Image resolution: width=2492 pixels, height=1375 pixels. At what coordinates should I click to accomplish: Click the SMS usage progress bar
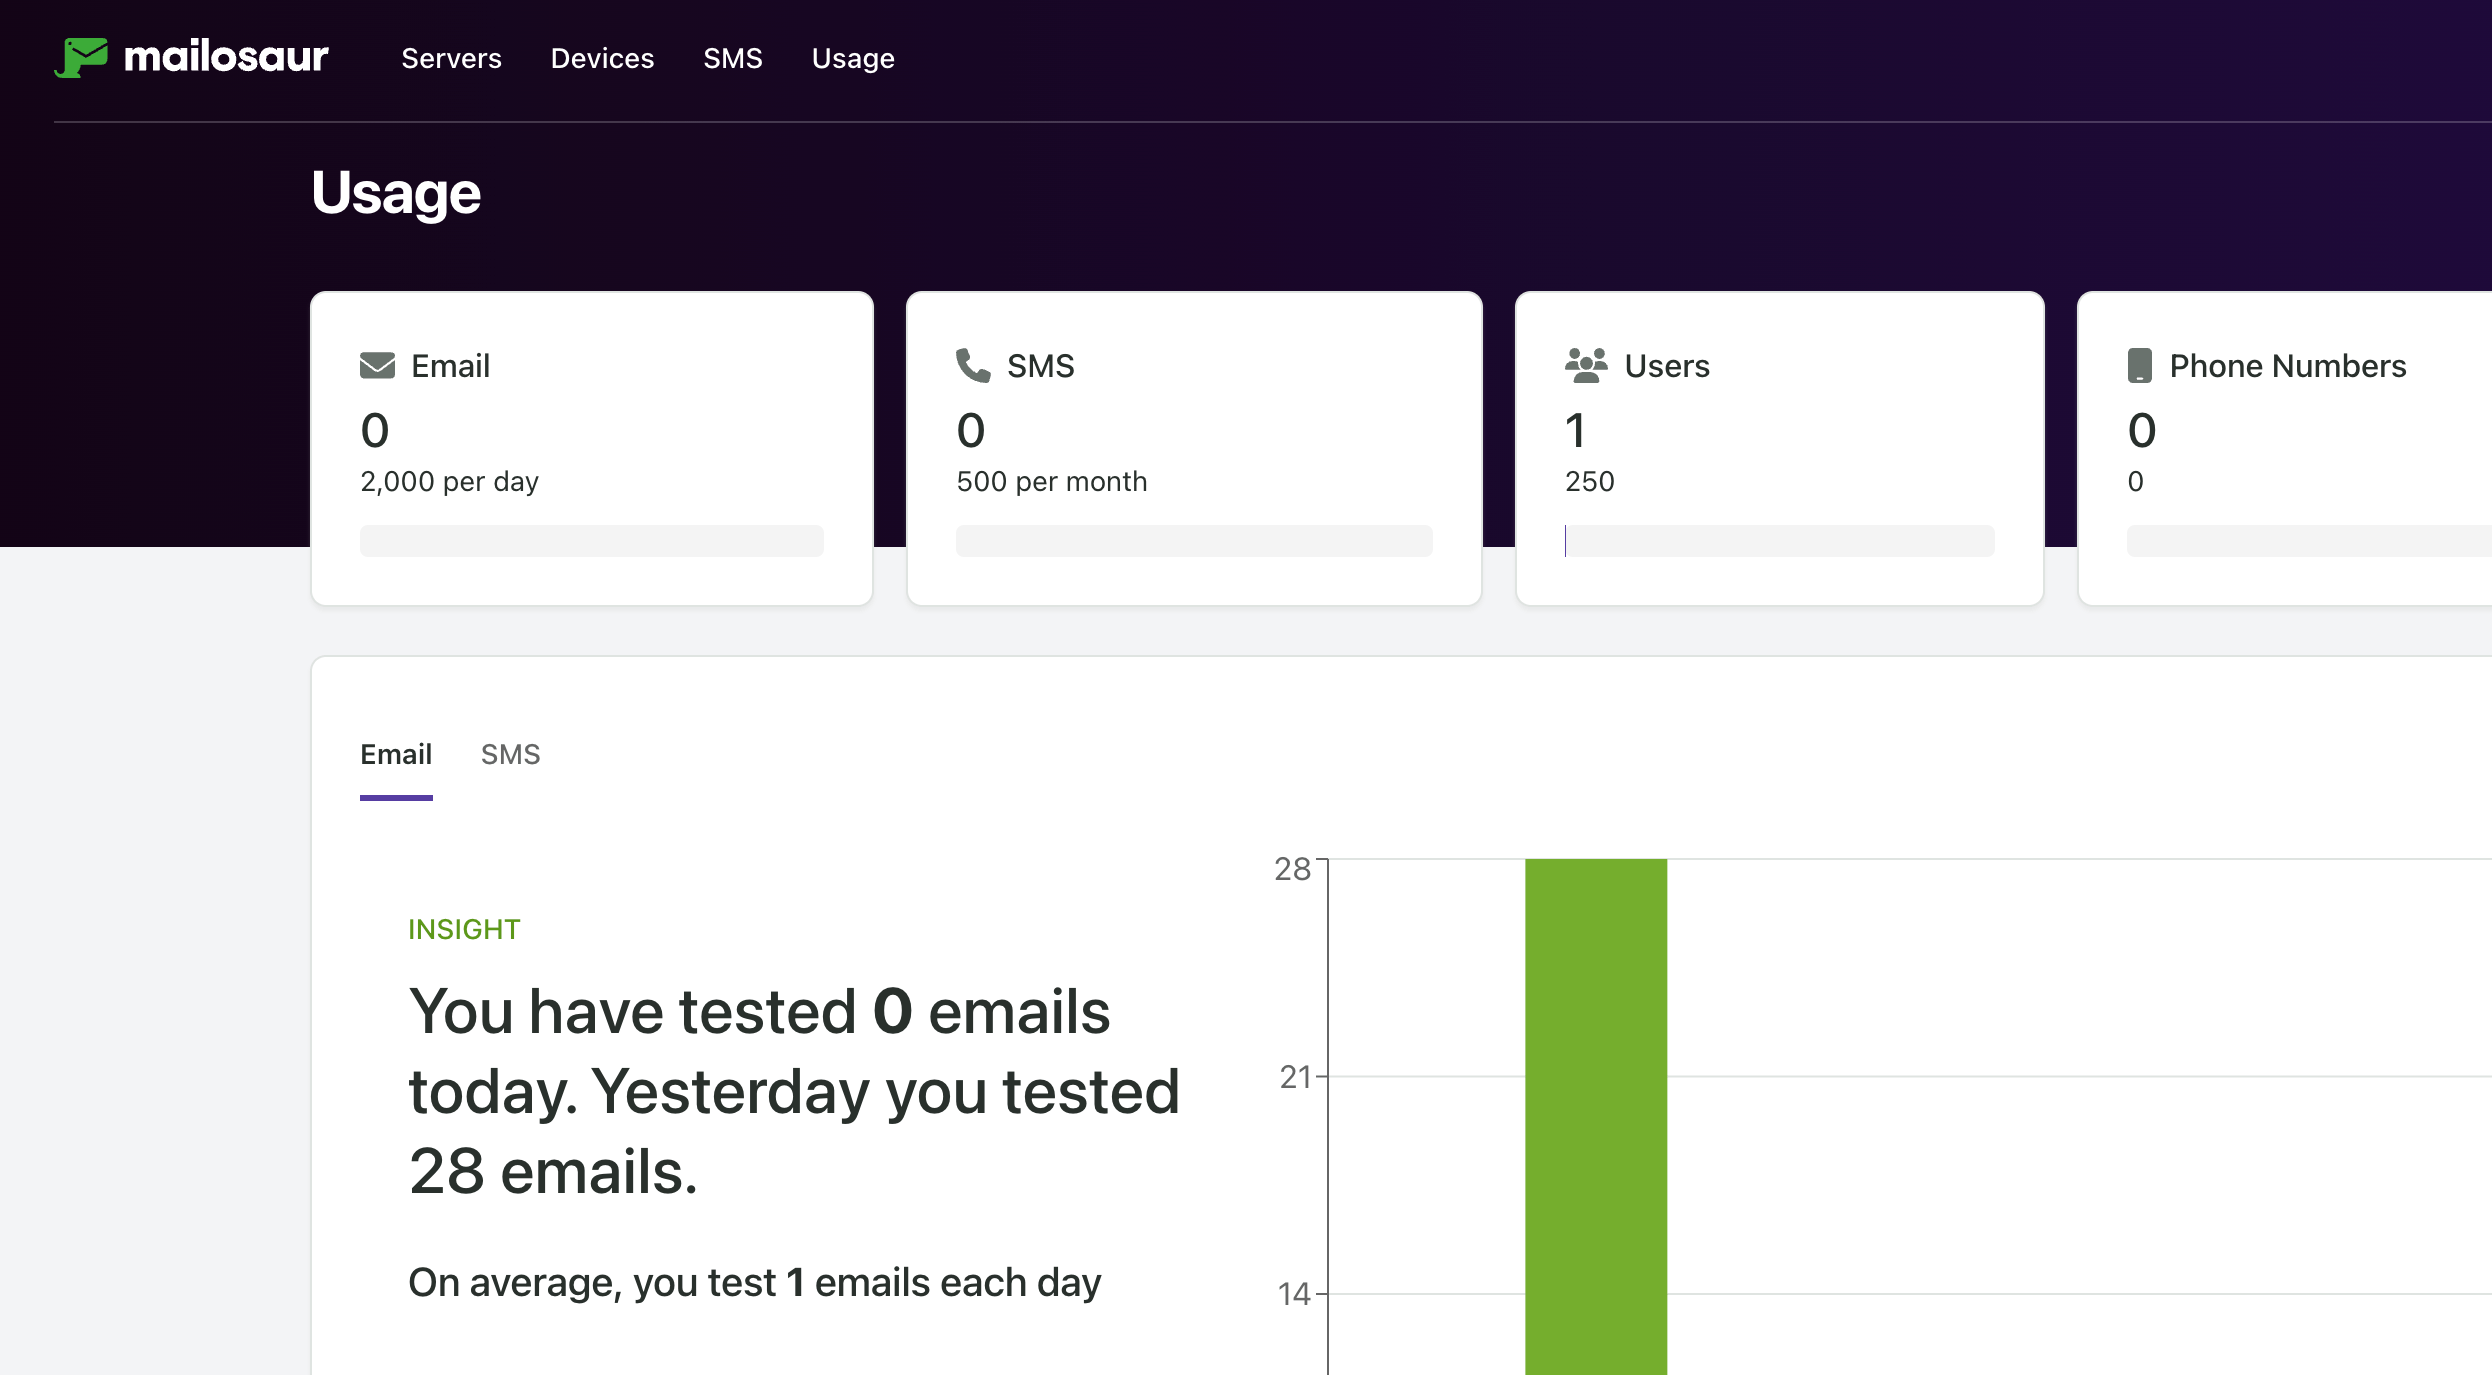click(x=1194, y=541)
